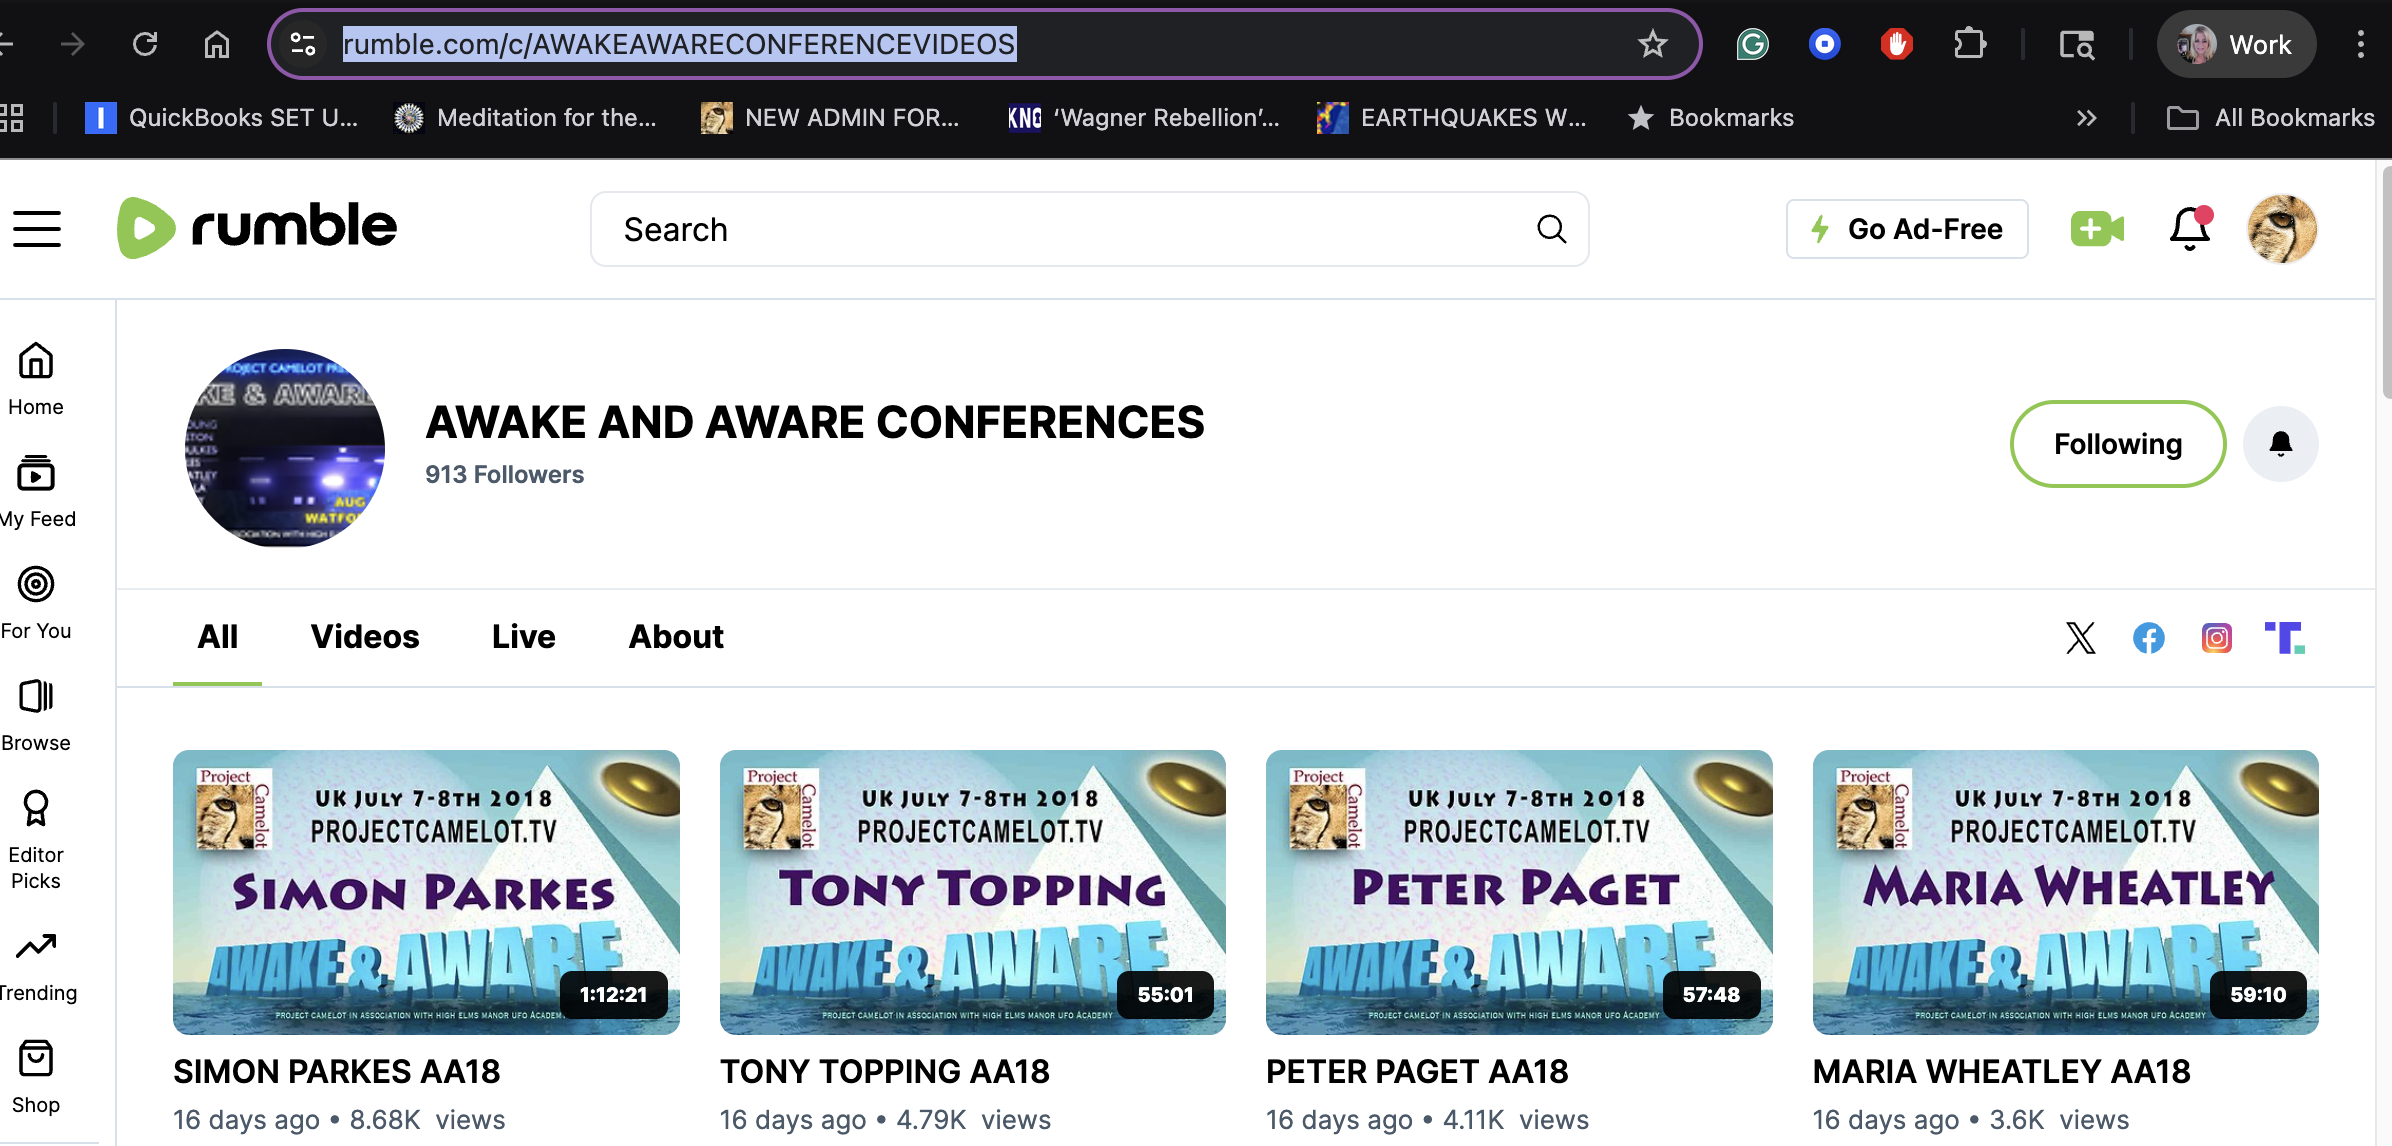Click the search magnifier icon
This screenshot has height=1146, width=2392.
[x=1551, y=229]
